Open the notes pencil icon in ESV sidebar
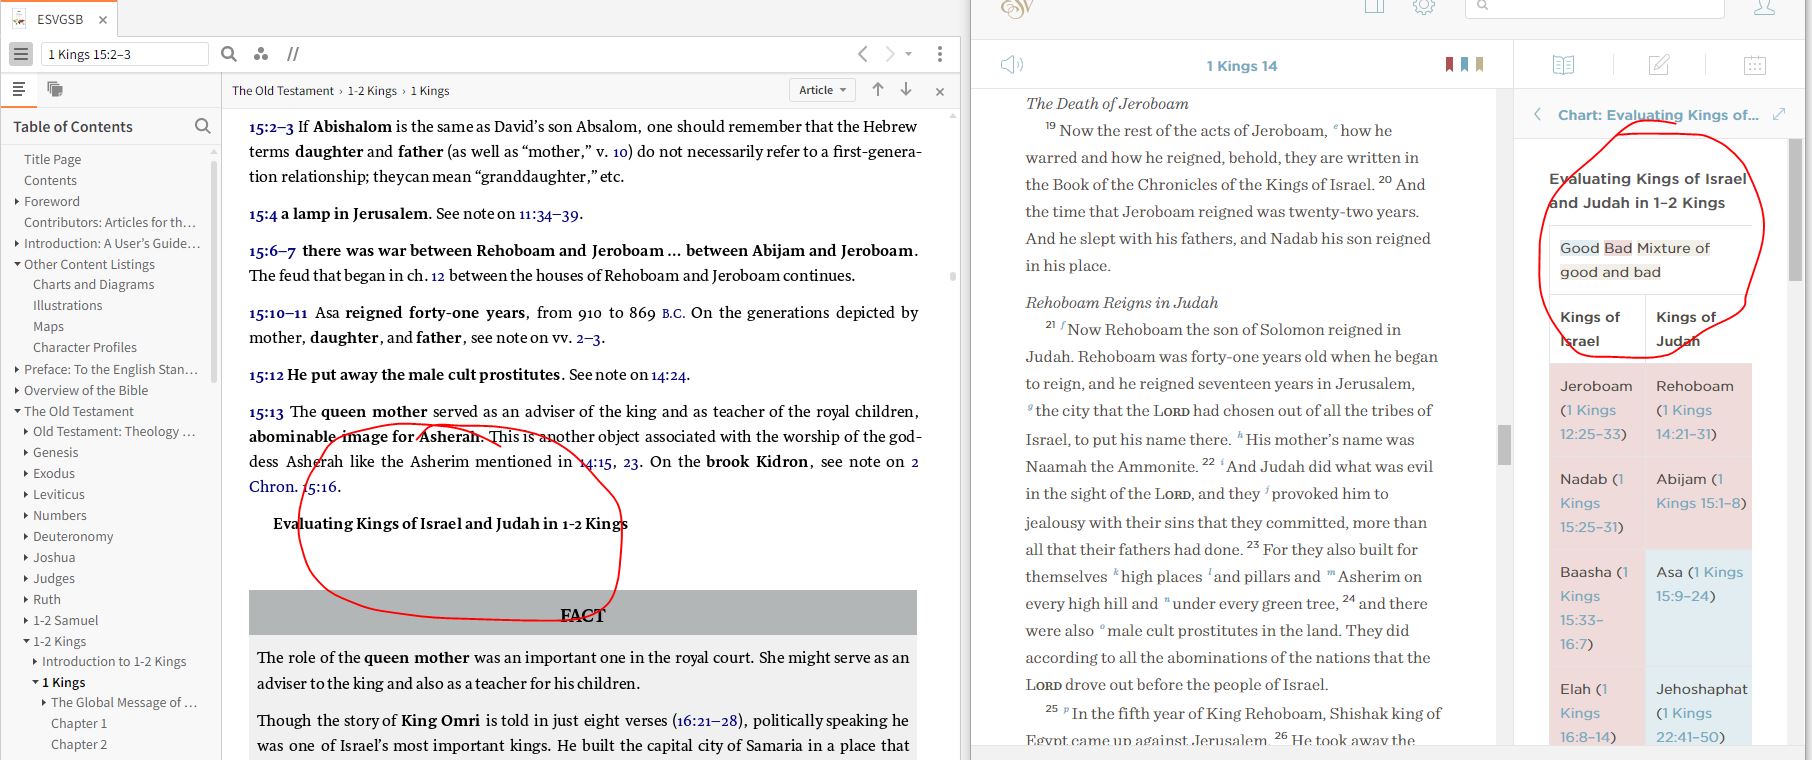Image resolution: width=1812 pixels, height=760 pixels. click(1659, 65)
